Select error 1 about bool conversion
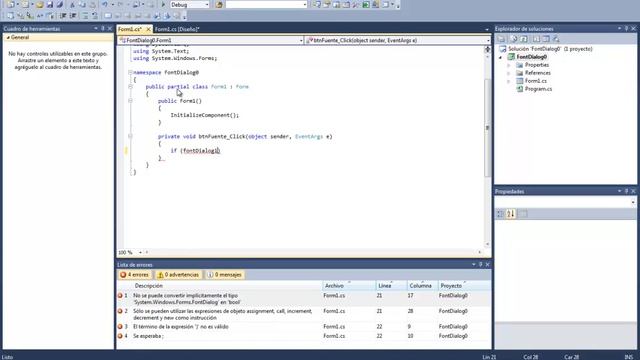Screen dimensions: 640x360 tap(304, 299)
